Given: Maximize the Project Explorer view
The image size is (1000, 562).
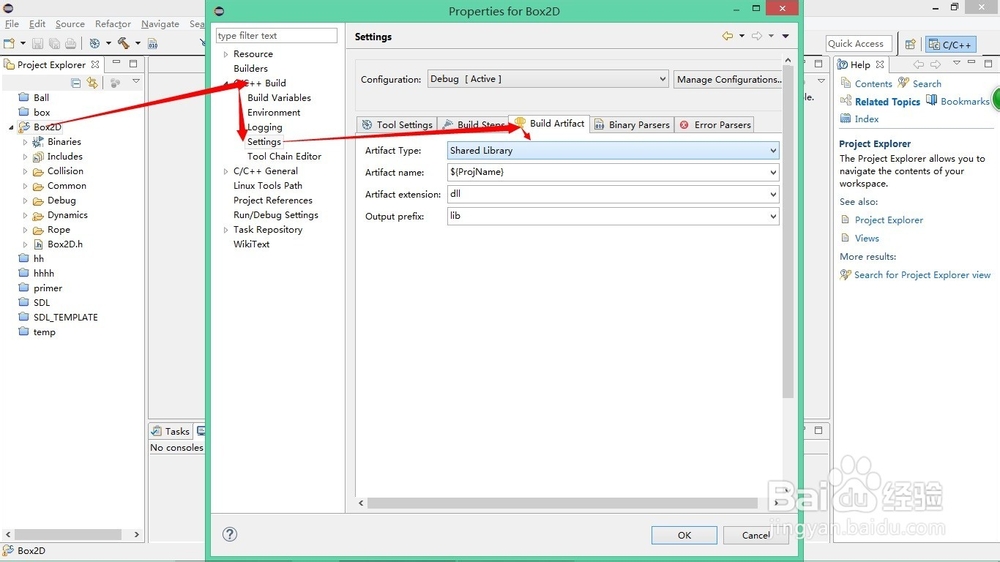Looking at the screenshot, I should pos(133,63).
